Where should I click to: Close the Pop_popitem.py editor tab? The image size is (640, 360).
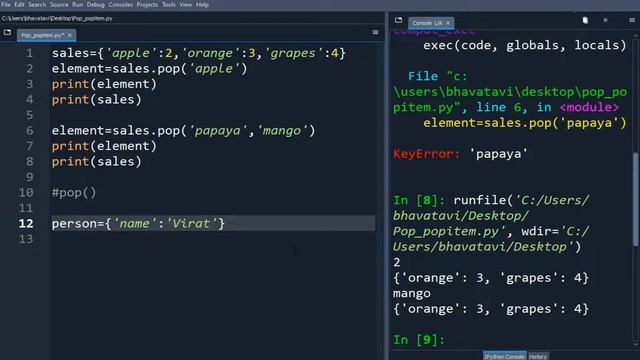(70, 35)
